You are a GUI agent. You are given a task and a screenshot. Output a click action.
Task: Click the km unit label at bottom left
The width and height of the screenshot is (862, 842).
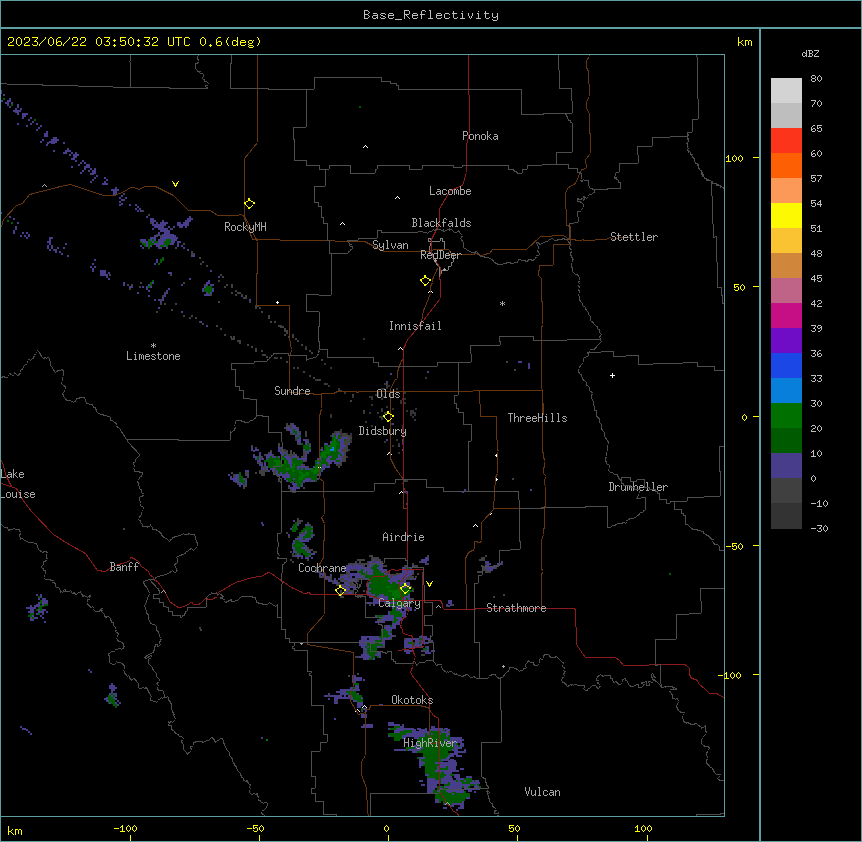point(15,830)
